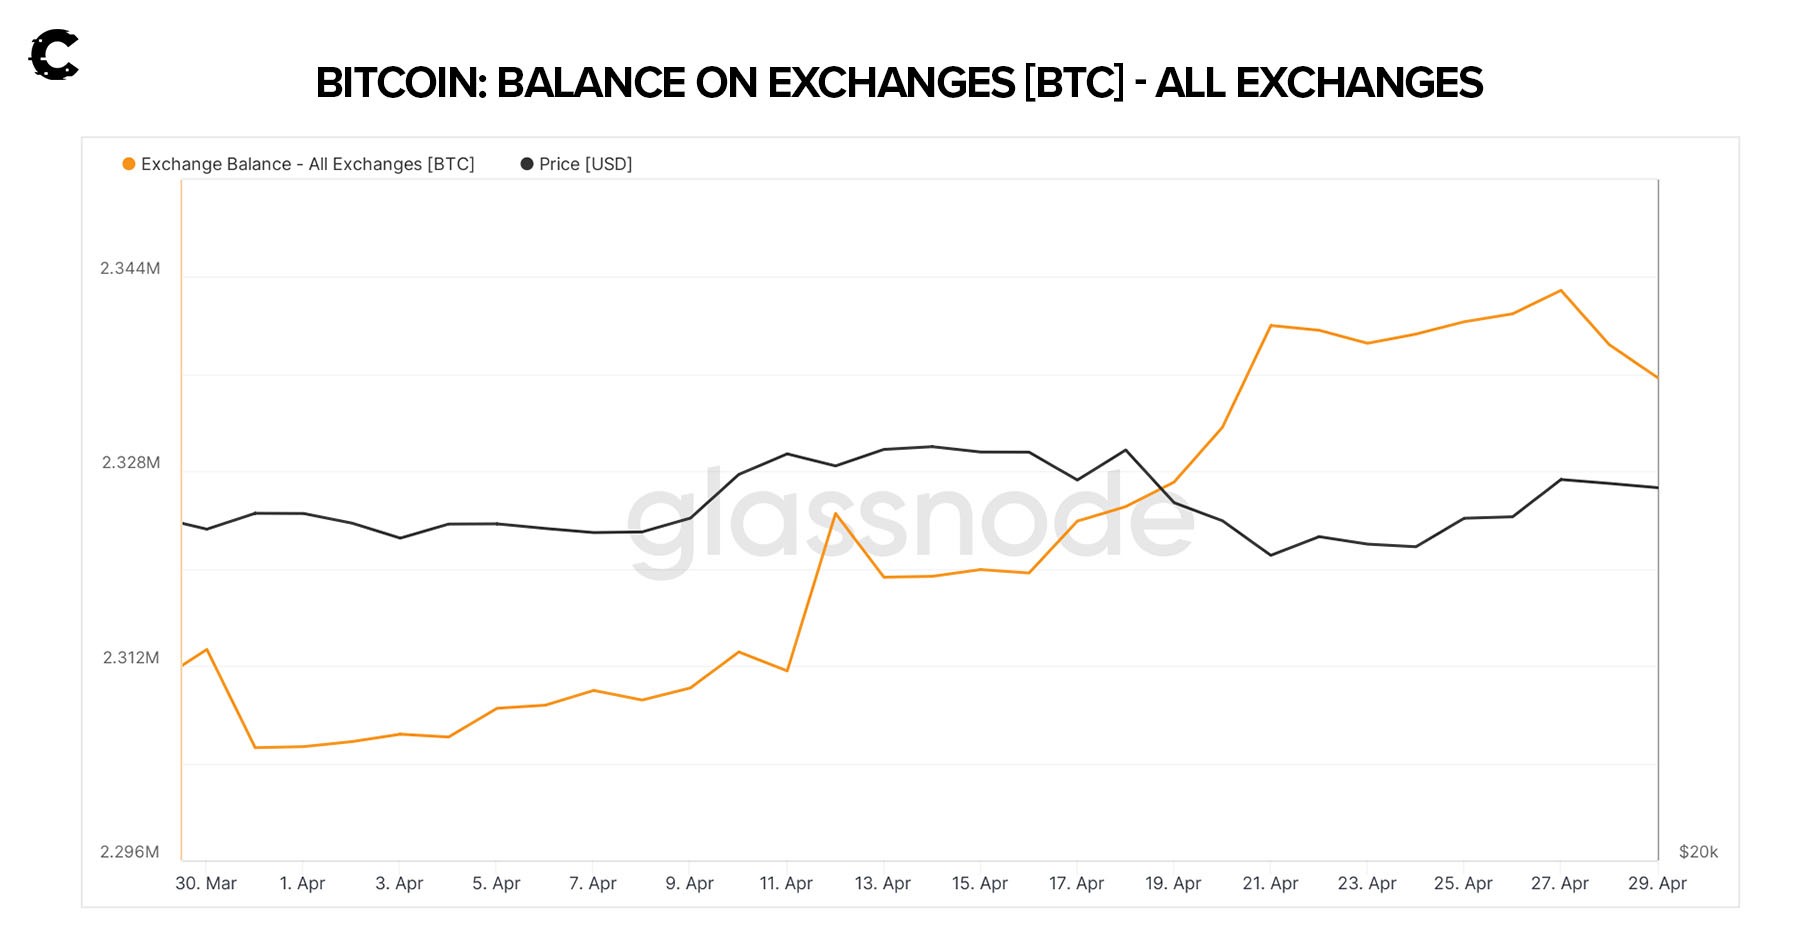The width and height of the screenshot is (1800, 942).
Task: Click the 2.328M y-axis label
Action: point(131,462)
